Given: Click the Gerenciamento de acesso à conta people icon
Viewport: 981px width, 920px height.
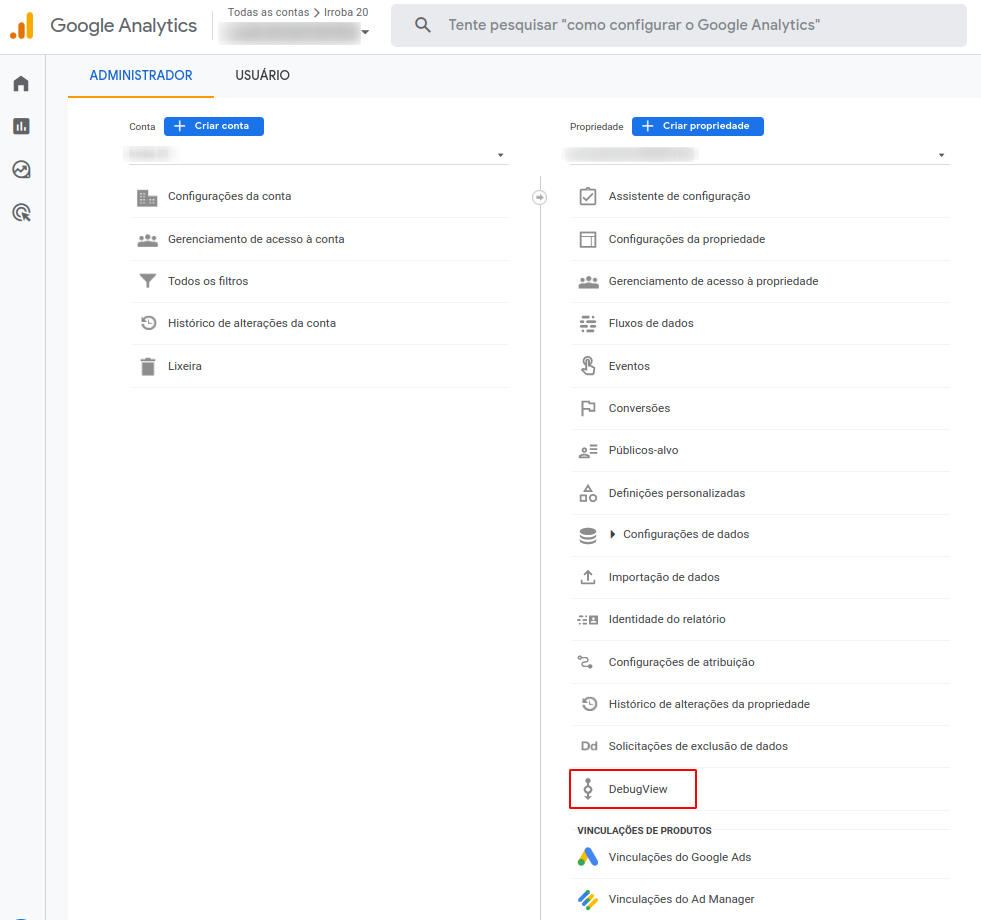Looking at the screenshot, I should point(148,240).
